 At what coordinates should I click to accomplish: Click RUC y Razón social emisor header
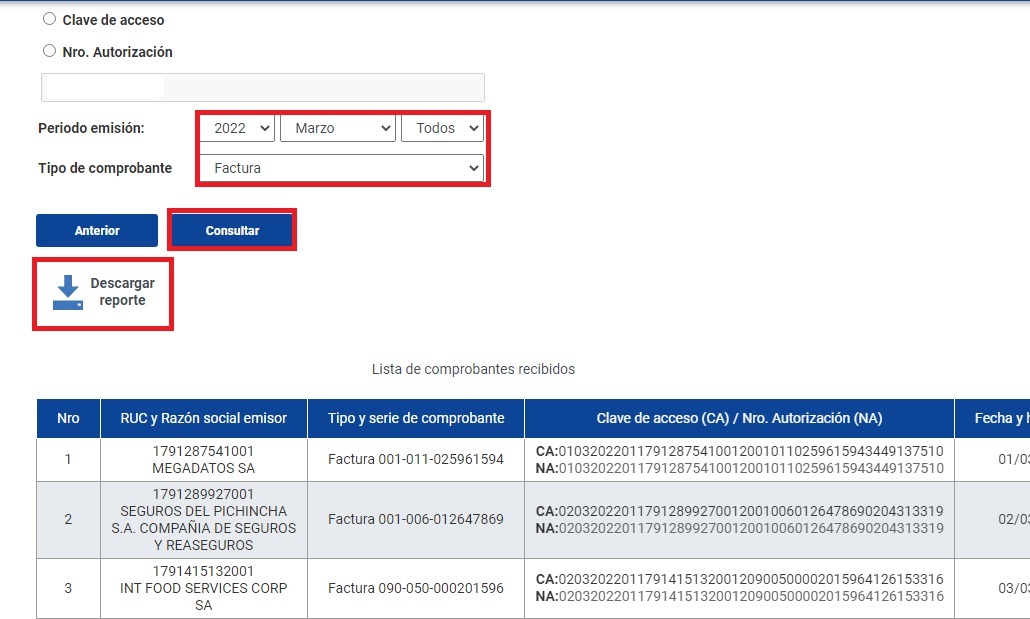203,418
